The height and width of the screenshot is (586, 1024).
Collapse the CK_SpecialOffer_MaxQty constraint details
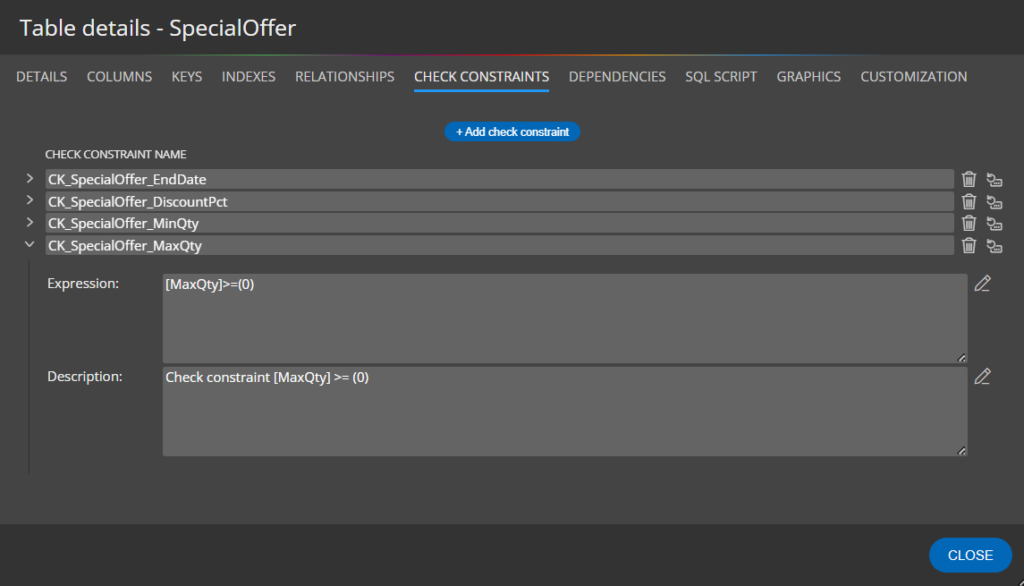click(x=29, y=245)
